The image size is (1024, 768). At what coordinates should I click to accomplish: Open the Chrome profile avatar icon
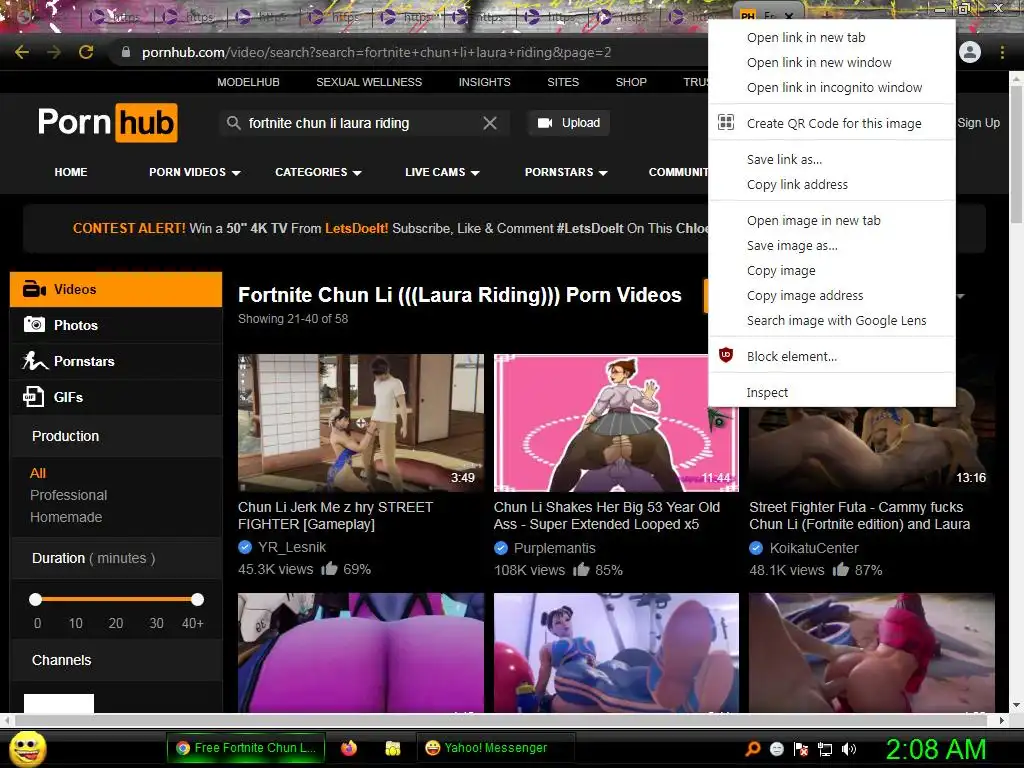point(970,52)
